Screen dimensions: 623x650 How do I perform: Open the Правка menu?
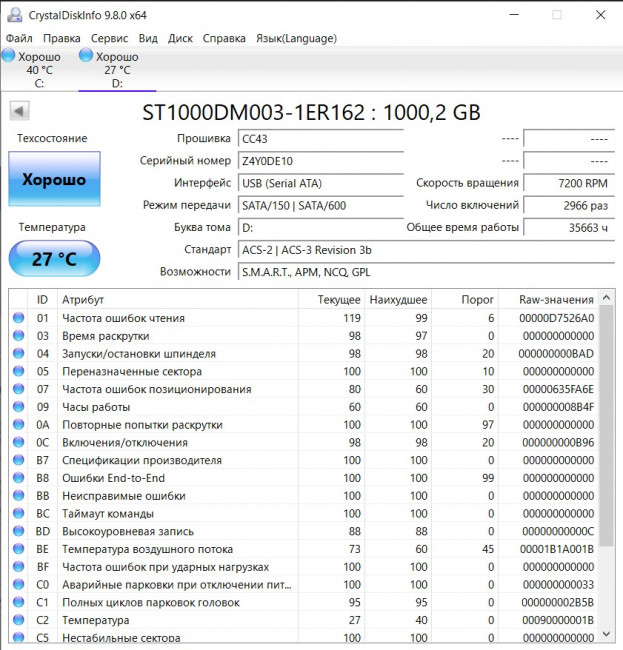[62, 39]
